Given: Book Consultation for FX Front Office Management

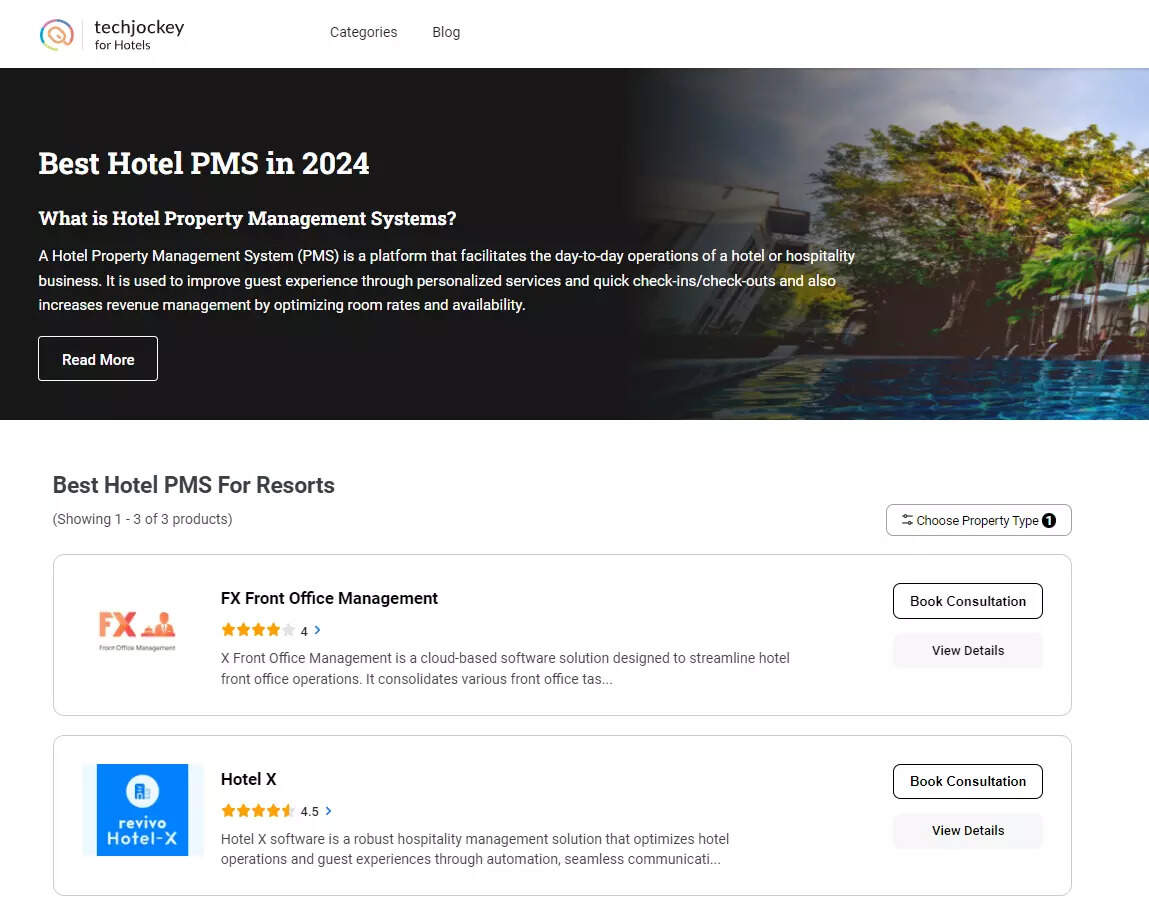Looking at the screenshot, I should (967, 601).
